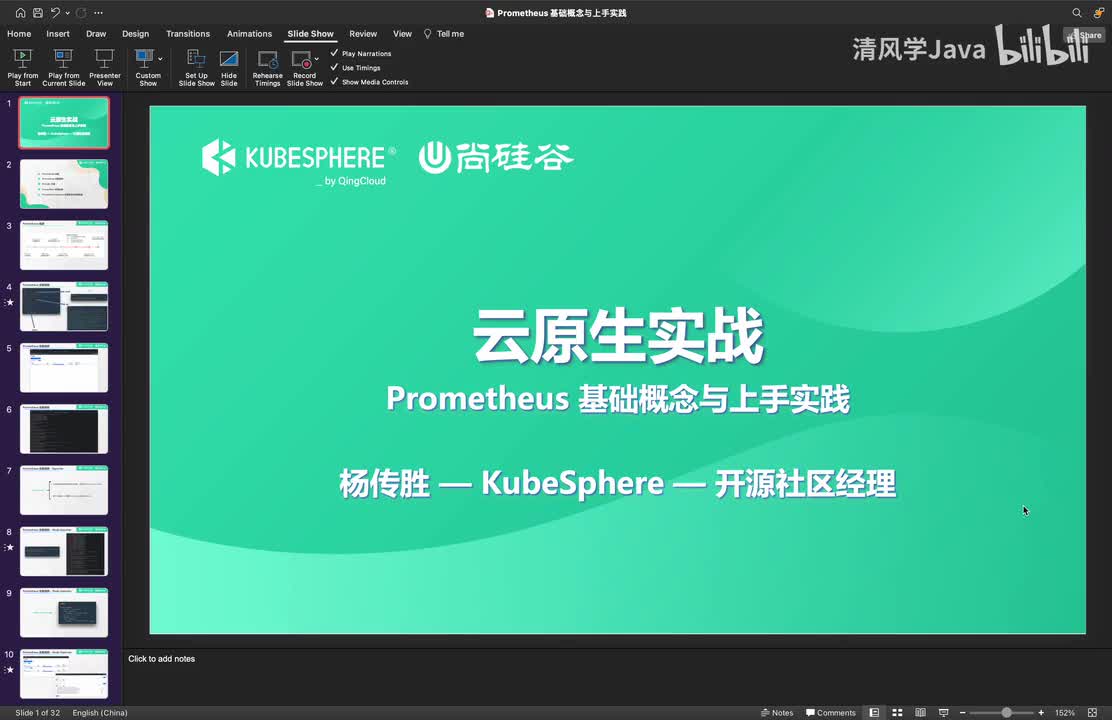Click the Custom Show icon
The image size is (1112, 720).
145,58
